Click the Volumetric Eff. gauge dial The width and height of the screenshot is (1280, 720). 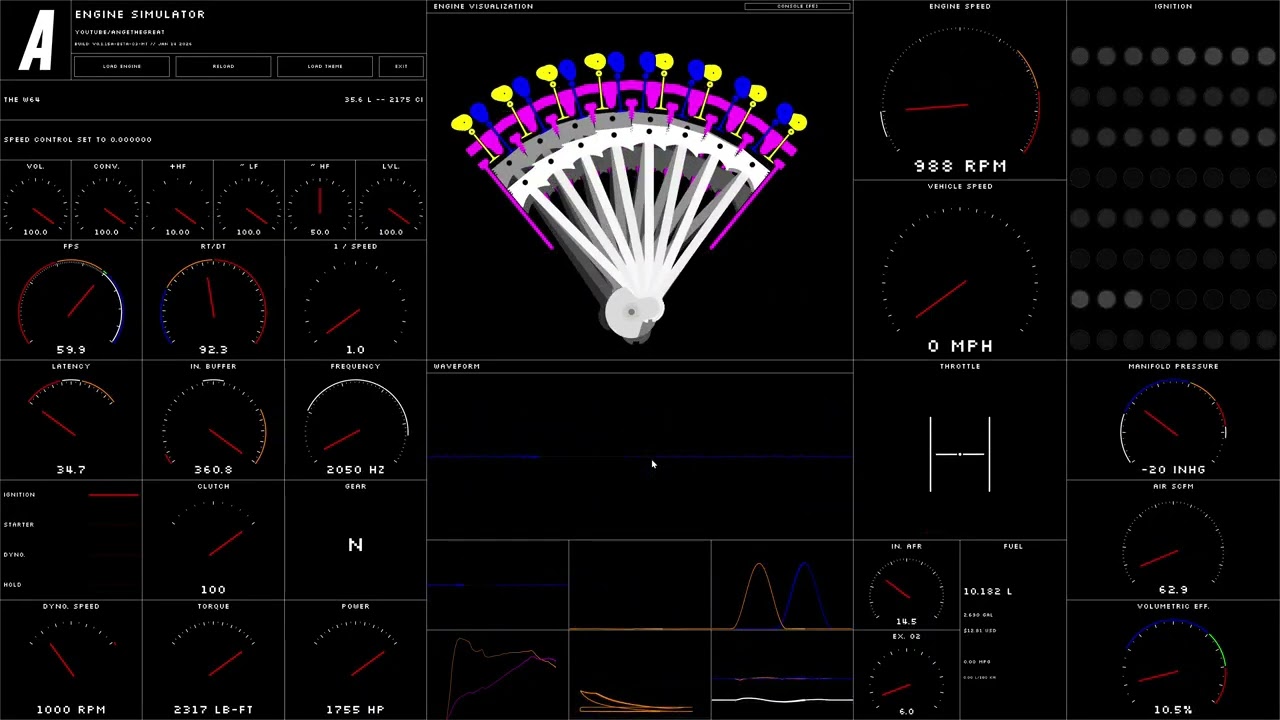(1173, 660)
